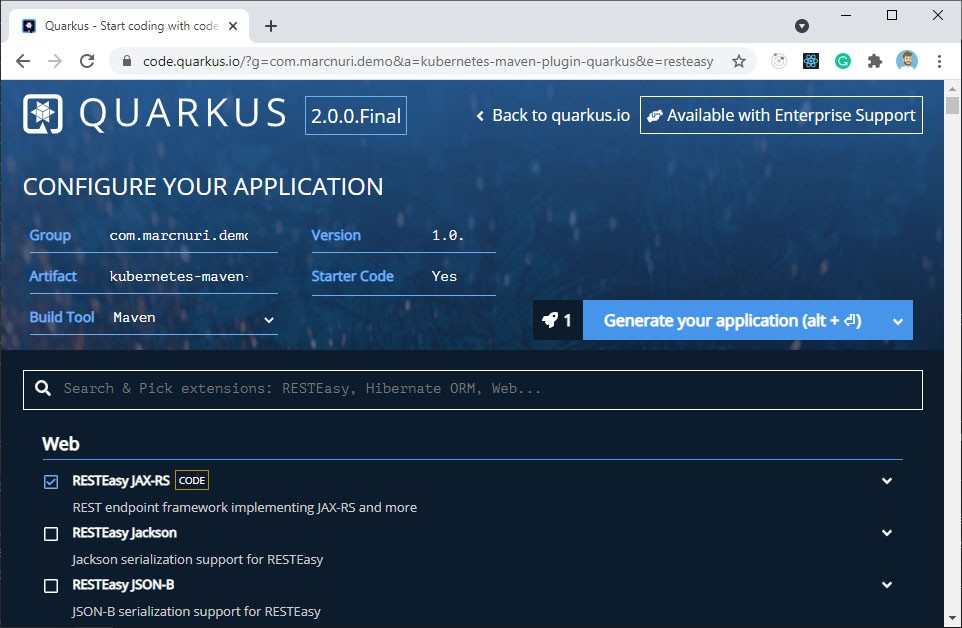View site information padlock icon
This screenshot has height=628, width=962.
point(127,61)
